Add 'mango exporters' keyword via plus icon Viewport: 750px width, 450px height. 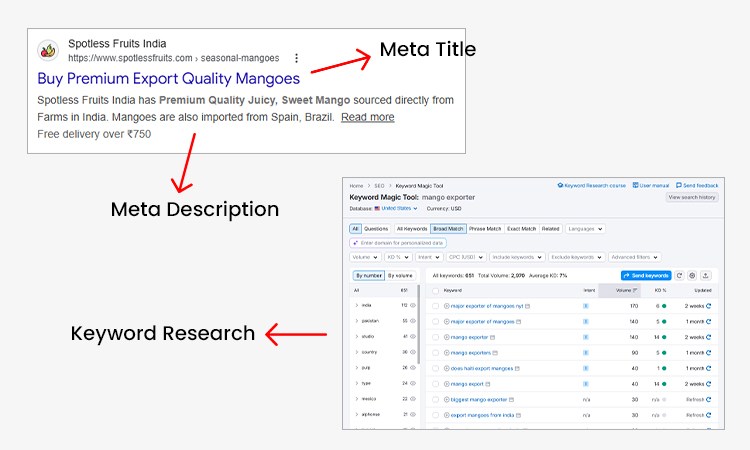(x=446, y=353)
